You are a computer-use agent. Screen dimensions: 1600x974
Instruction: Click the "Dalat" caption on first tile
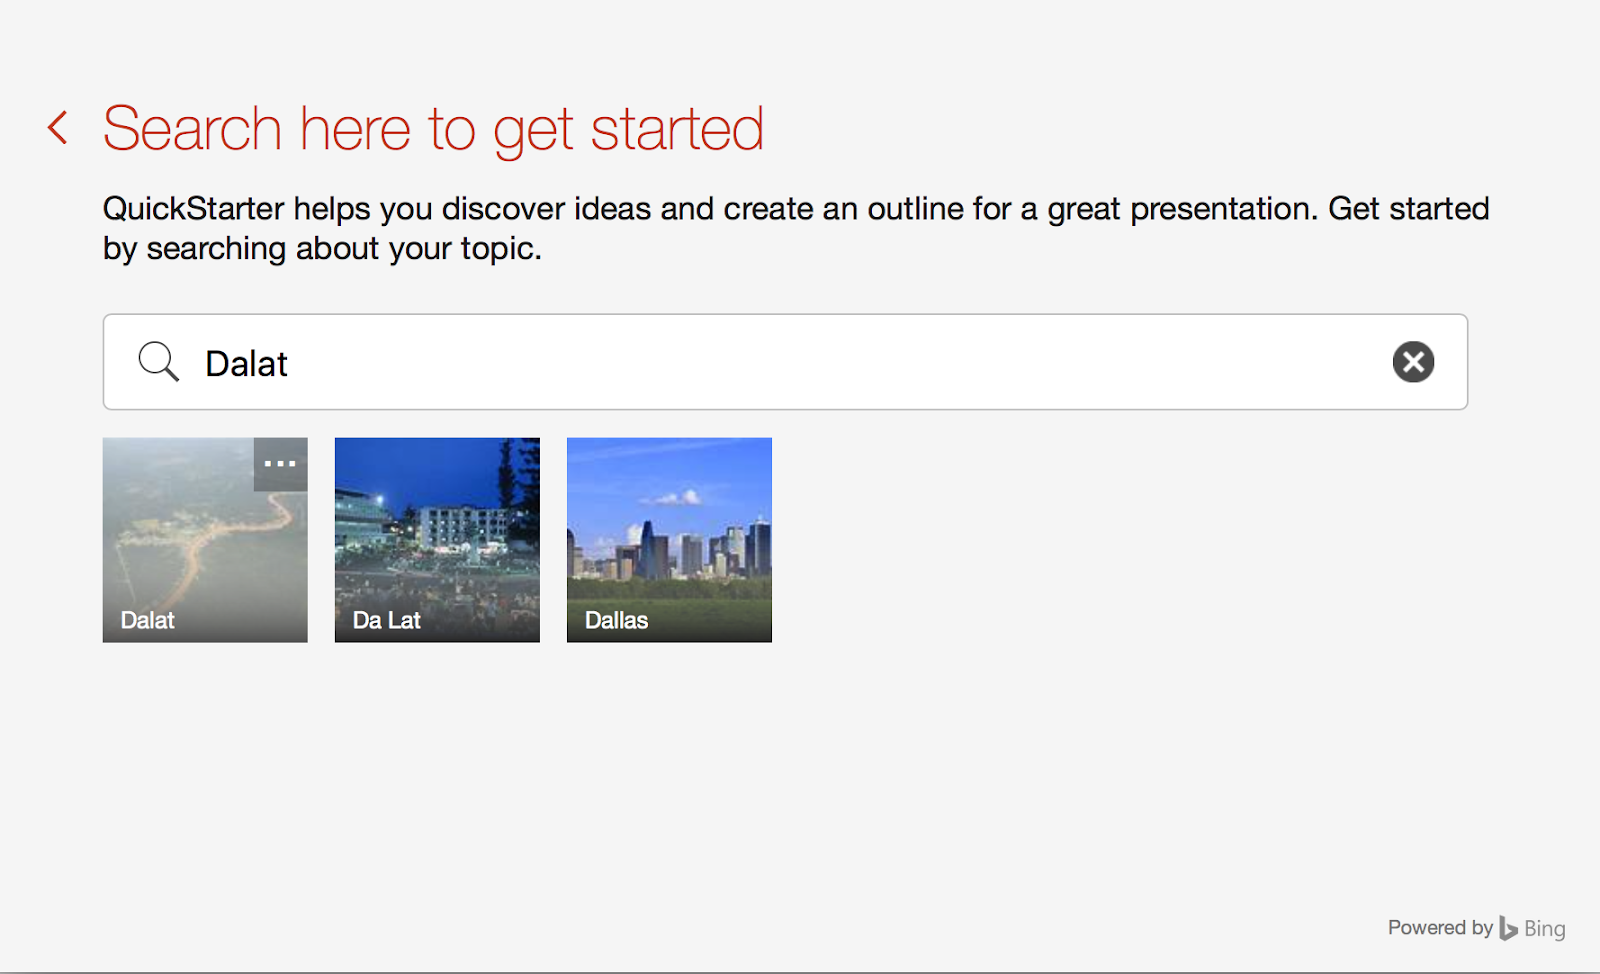pos(148,620)
